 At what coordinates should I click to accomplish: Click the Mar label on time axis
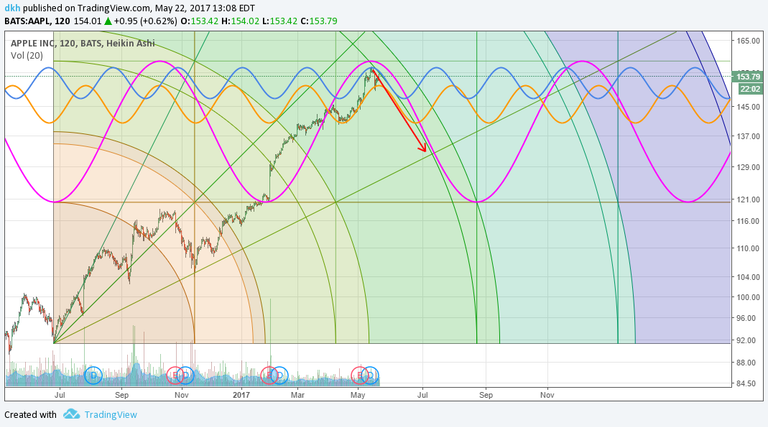[x=297, y=395]
